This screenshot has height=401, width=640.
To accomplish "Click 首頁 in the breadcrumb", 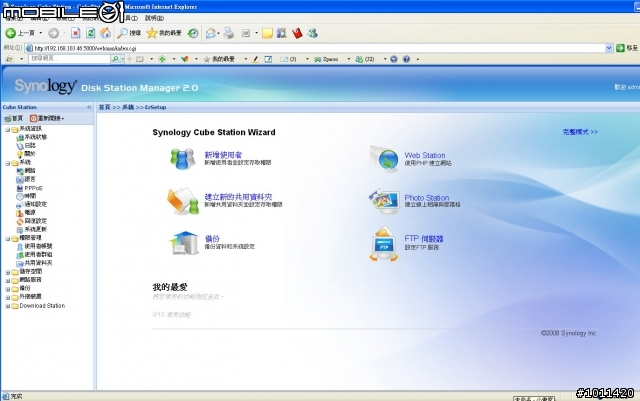I will pos(104,107).
